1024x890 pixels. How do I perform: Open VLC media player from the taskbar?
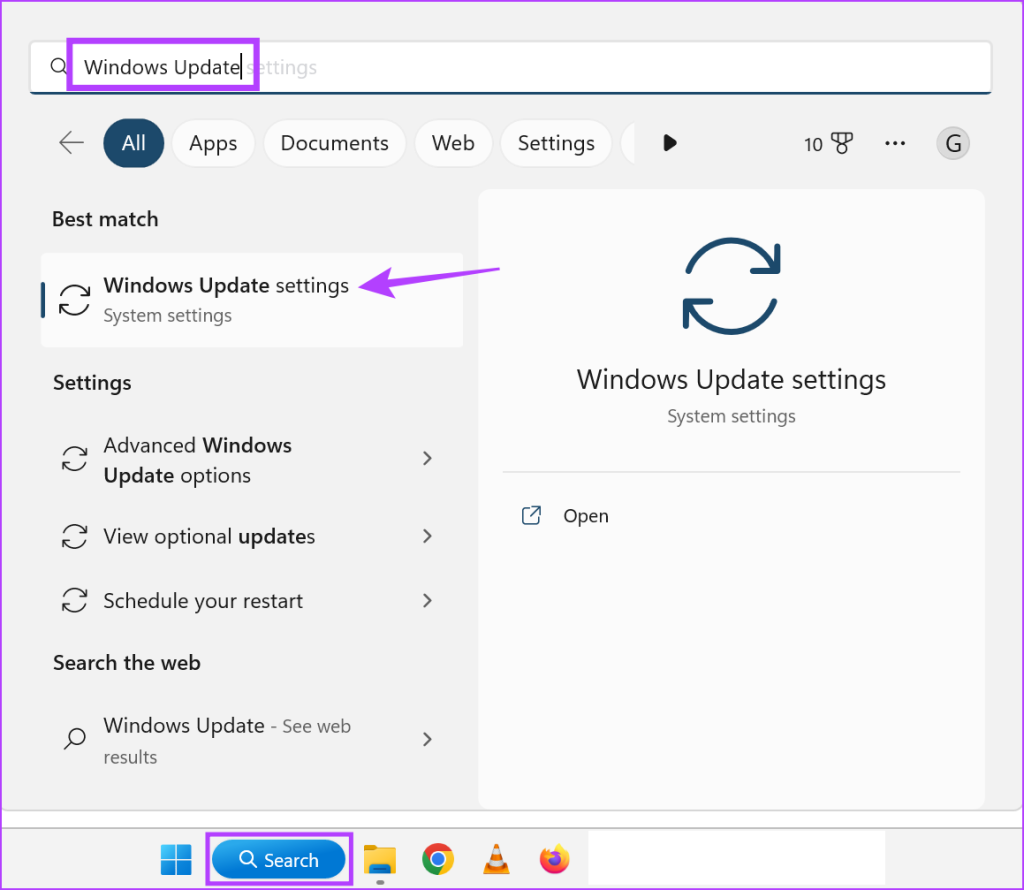(x=496, y=859)
